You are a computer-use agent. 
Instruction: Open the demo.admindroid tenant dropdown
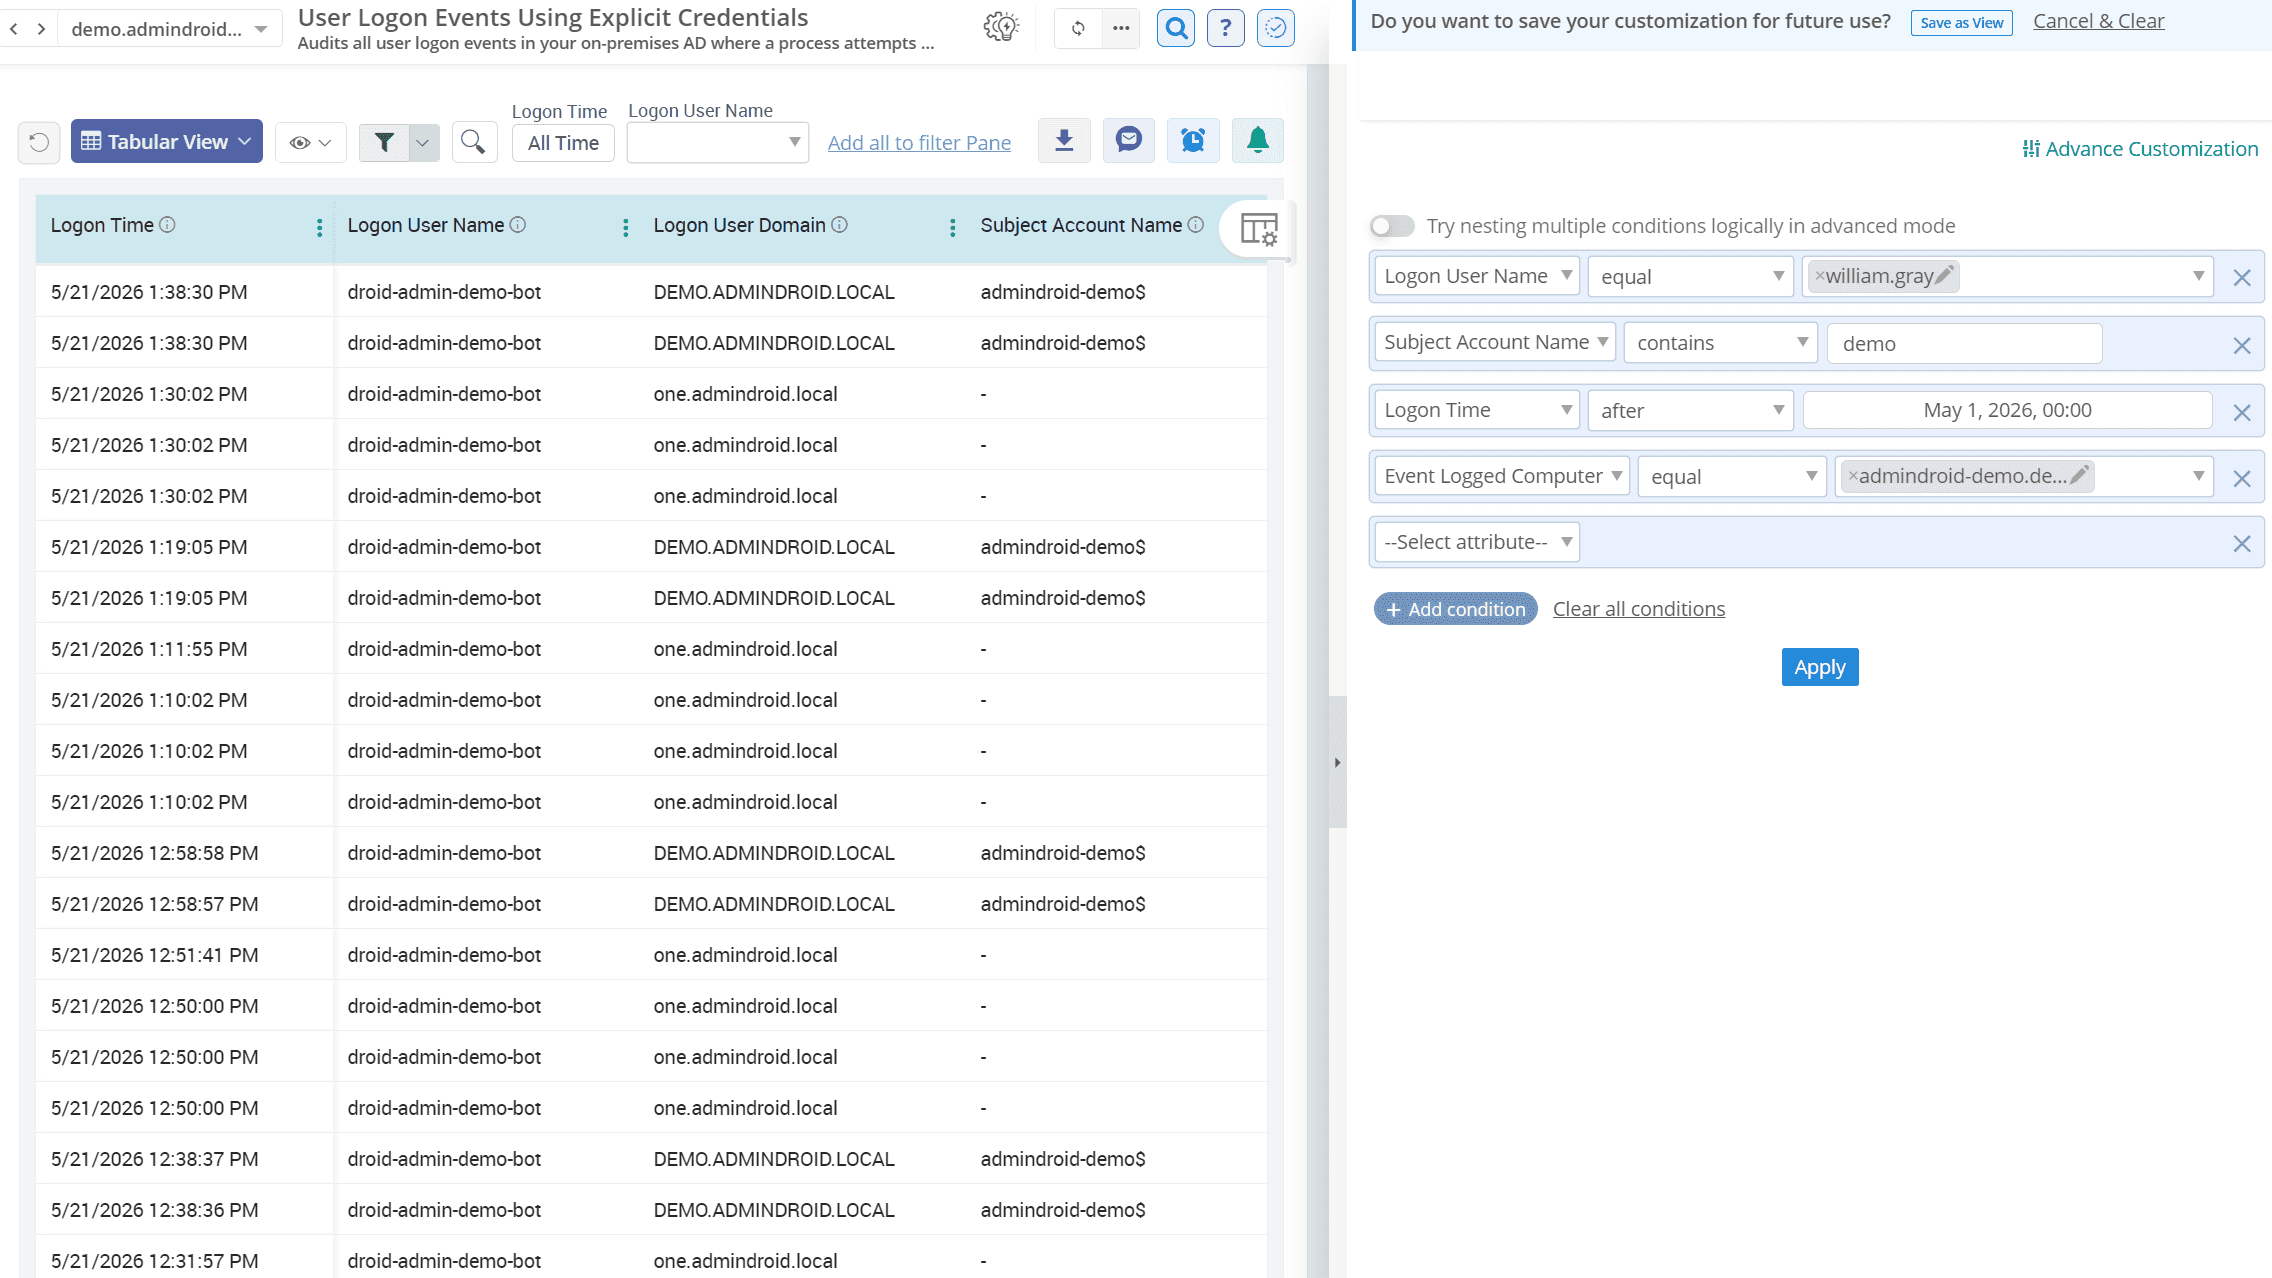point(170,29)
